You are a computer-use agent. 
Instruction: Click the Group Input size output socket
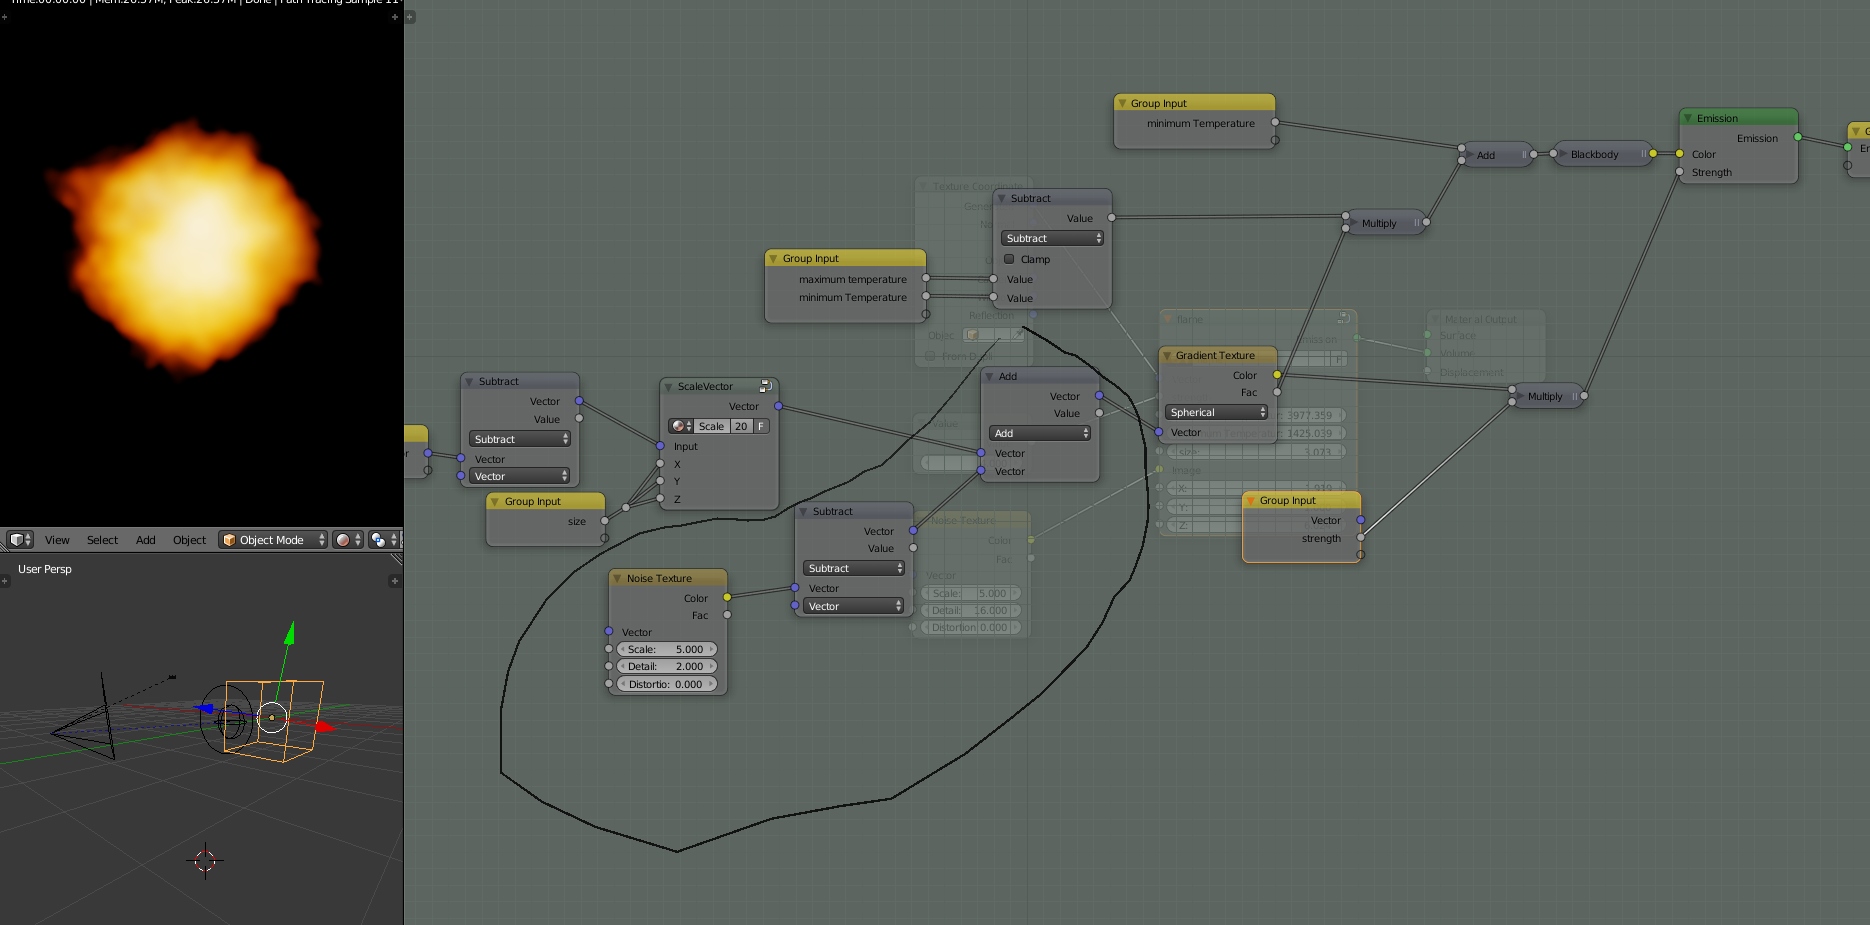coord(605,521)
